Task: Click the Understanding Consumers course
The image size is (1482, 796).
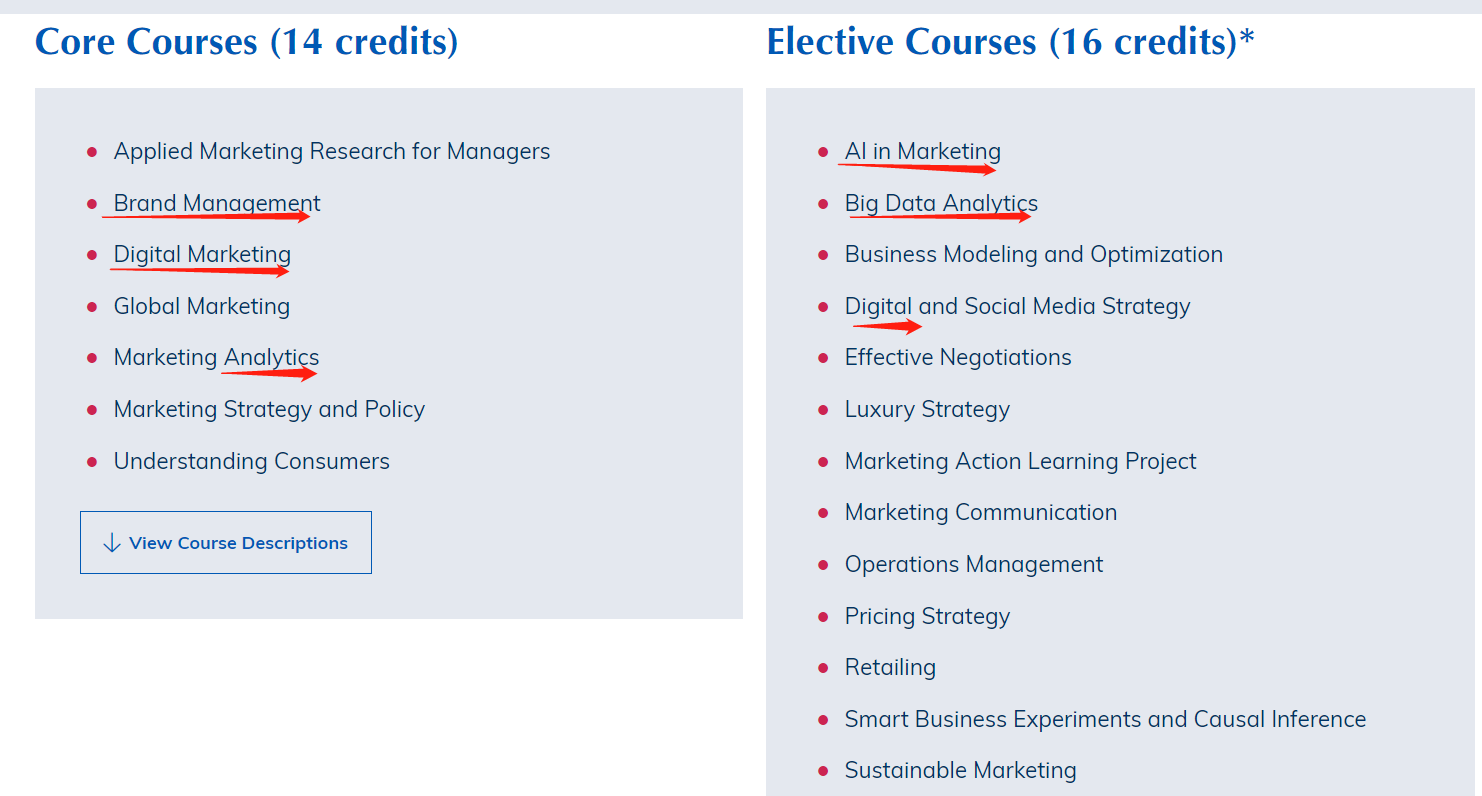Action: 252,462
